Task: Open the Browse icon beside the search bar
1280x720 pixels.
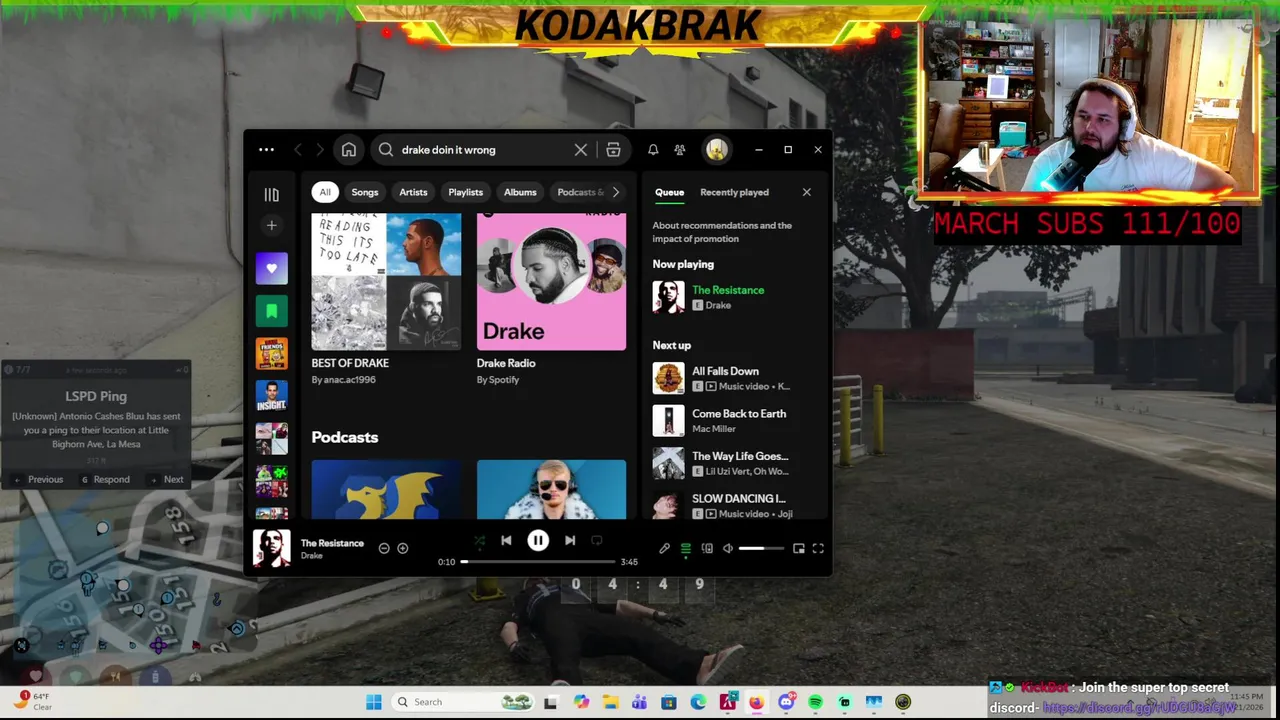Action: point(613,150)
